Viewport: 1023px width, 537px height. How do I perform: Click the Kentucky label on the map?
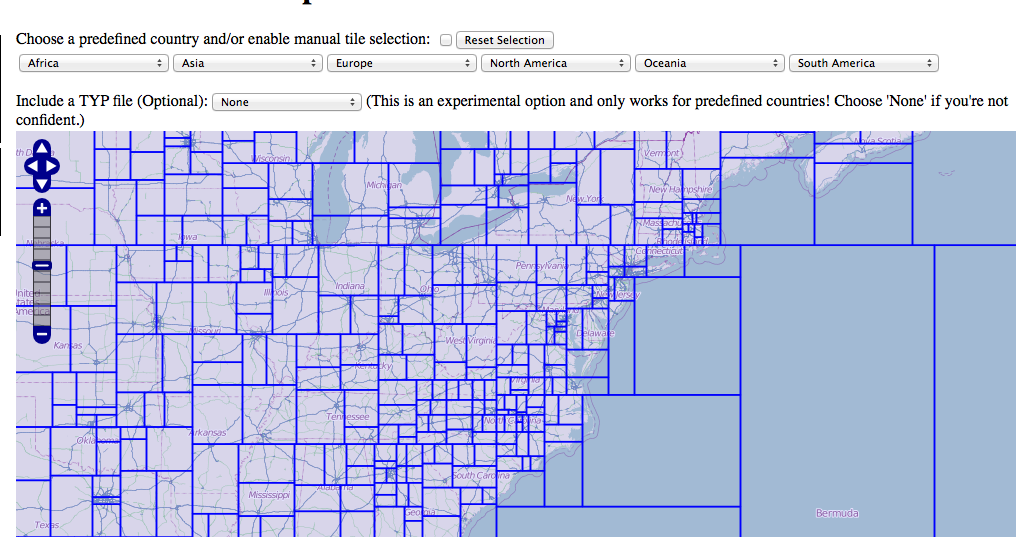point(374,366)
